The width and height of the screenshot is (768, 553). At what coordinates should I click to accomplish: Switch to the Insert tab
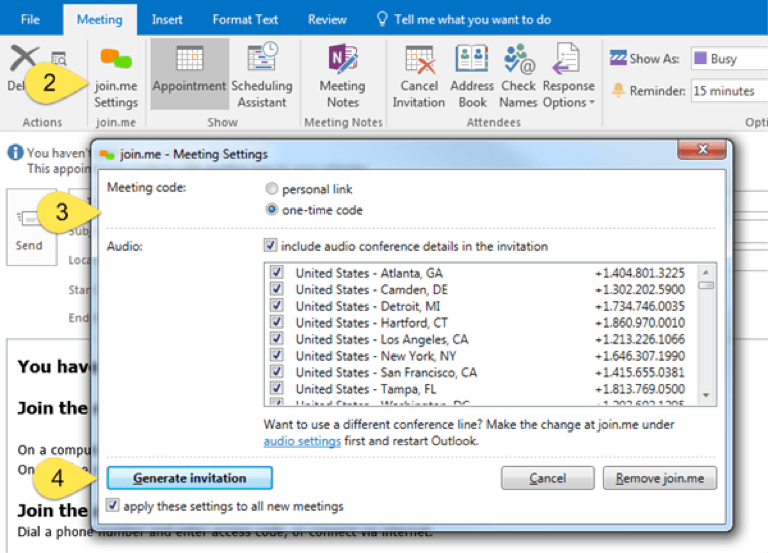point(167,20)
